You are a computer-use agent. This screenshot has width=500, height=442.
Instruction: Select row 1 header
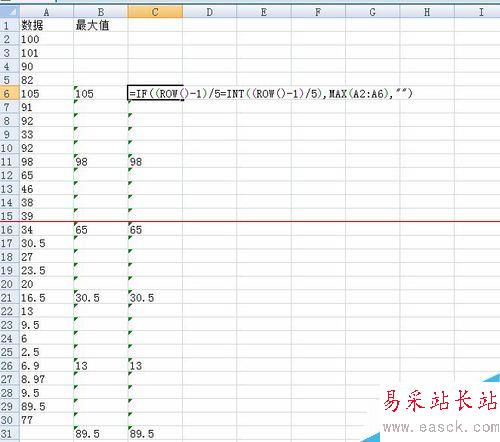(10, 25)
